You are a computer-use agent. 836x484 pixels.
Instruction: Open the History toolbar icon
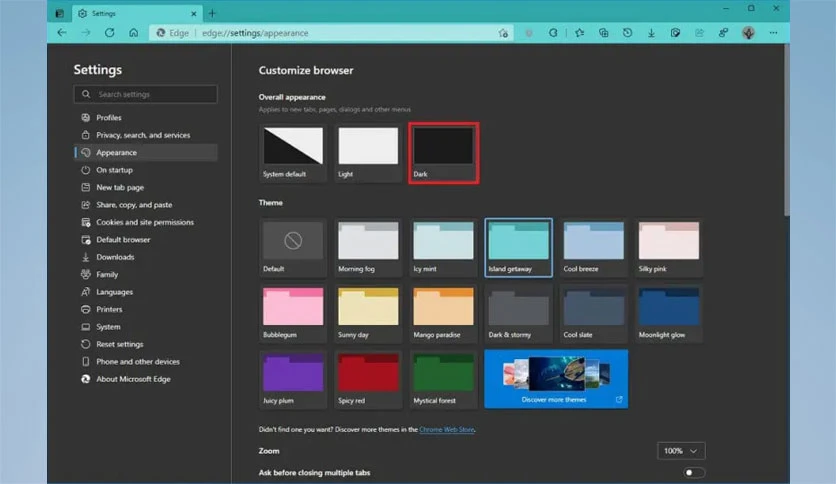point(627,33)
